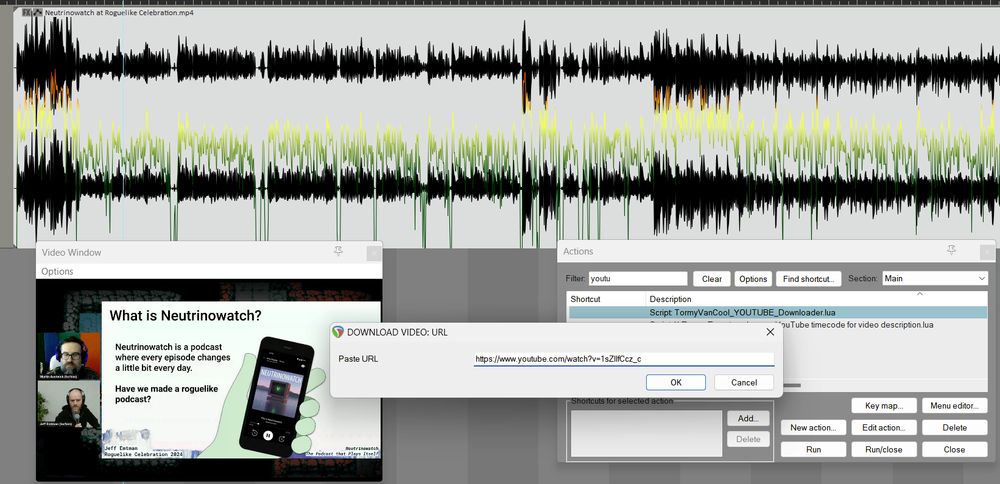Viewport: 1000px width, 484px height.
Task: Pin the Actions window
Action: pos(951,251)
